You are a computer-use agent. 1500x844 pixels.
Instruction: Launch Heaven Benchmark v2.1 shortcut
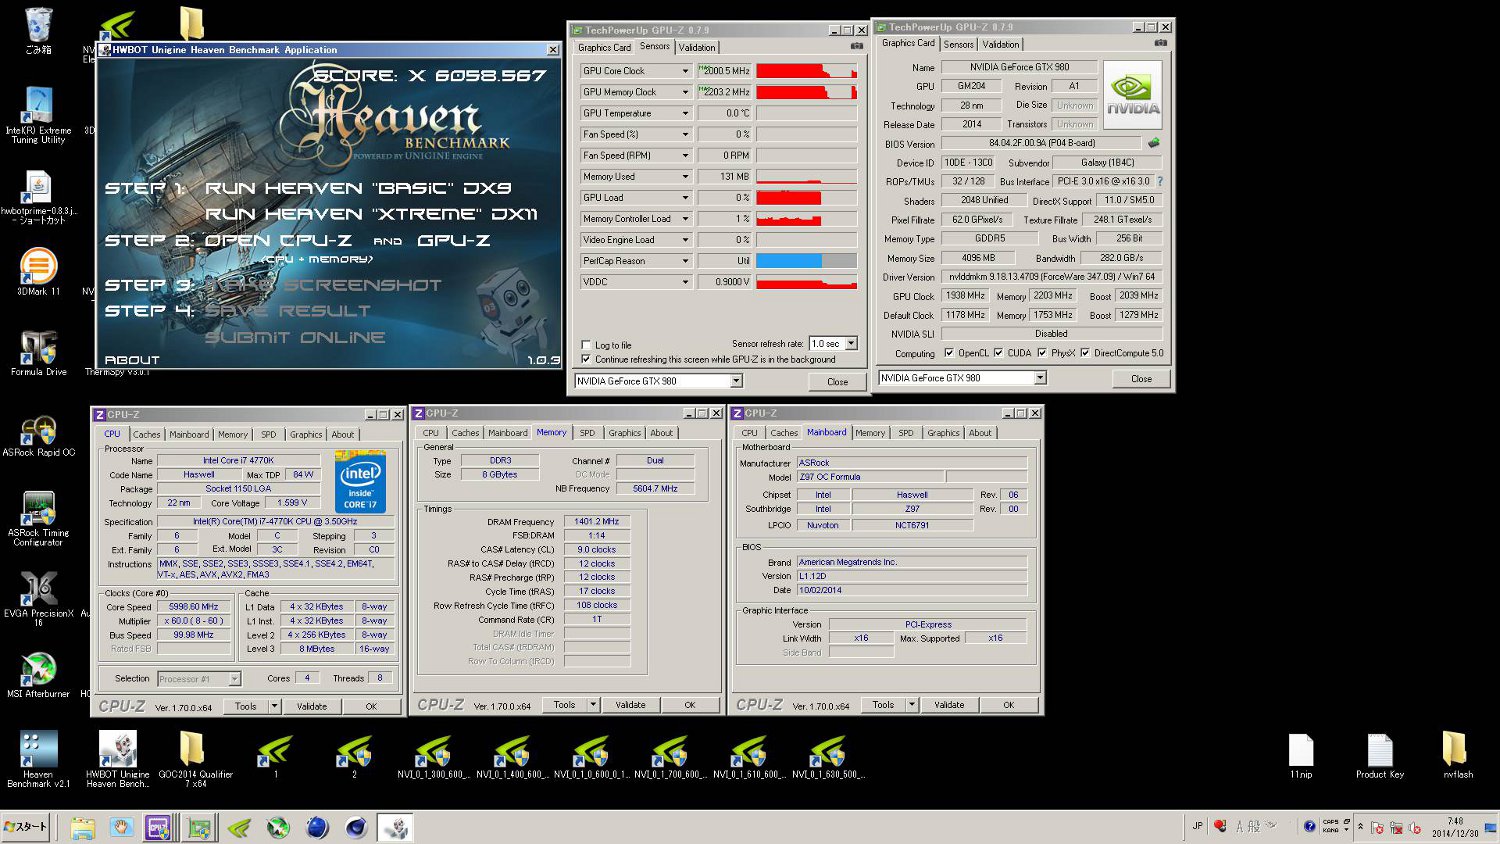(x=38, y=758)
